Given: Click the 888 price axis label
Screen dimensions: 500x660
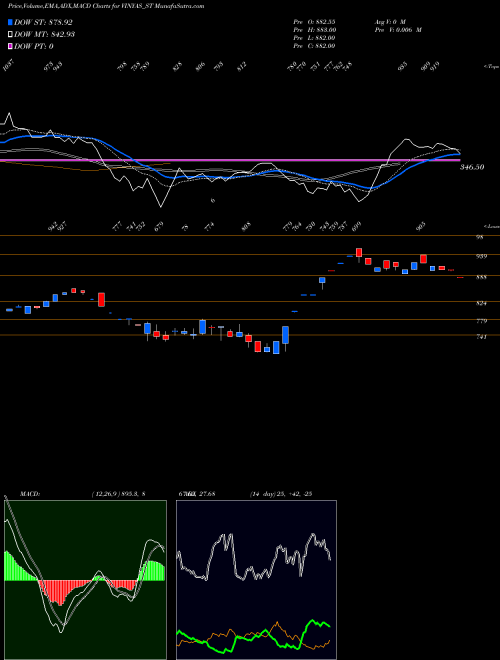Looking at the screenshot, I should (481, 277).
